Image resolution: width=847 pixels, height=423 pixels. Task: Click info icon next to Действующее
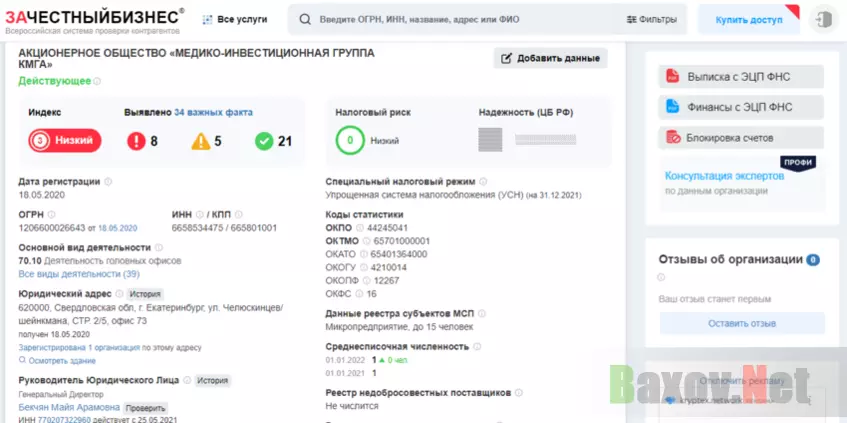click(x=97, y=82)
